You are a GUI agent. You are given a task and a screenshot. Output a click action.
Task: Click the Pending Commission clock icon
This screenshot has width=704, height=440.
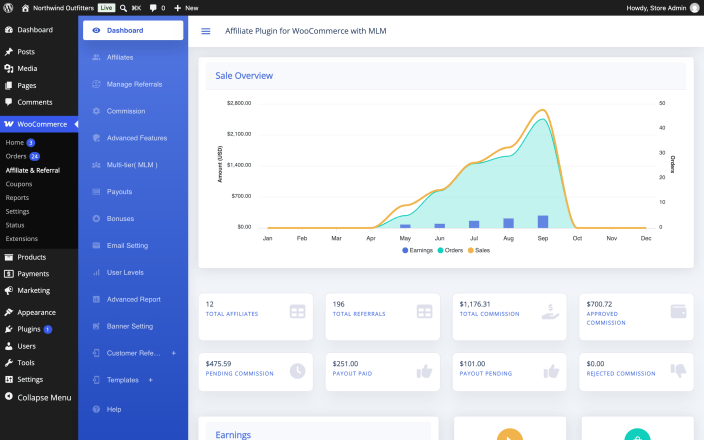(297, 371)
